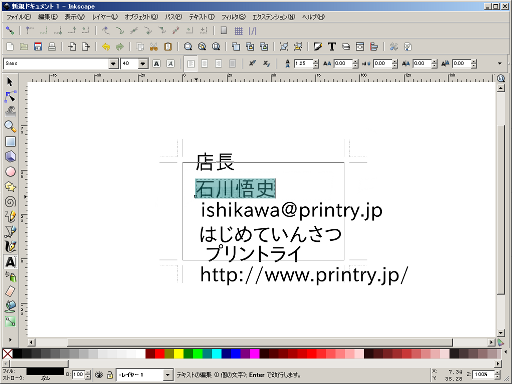512x384 pixels.
Task: Set text alignment to right
Action: click(x=219, y=63)
